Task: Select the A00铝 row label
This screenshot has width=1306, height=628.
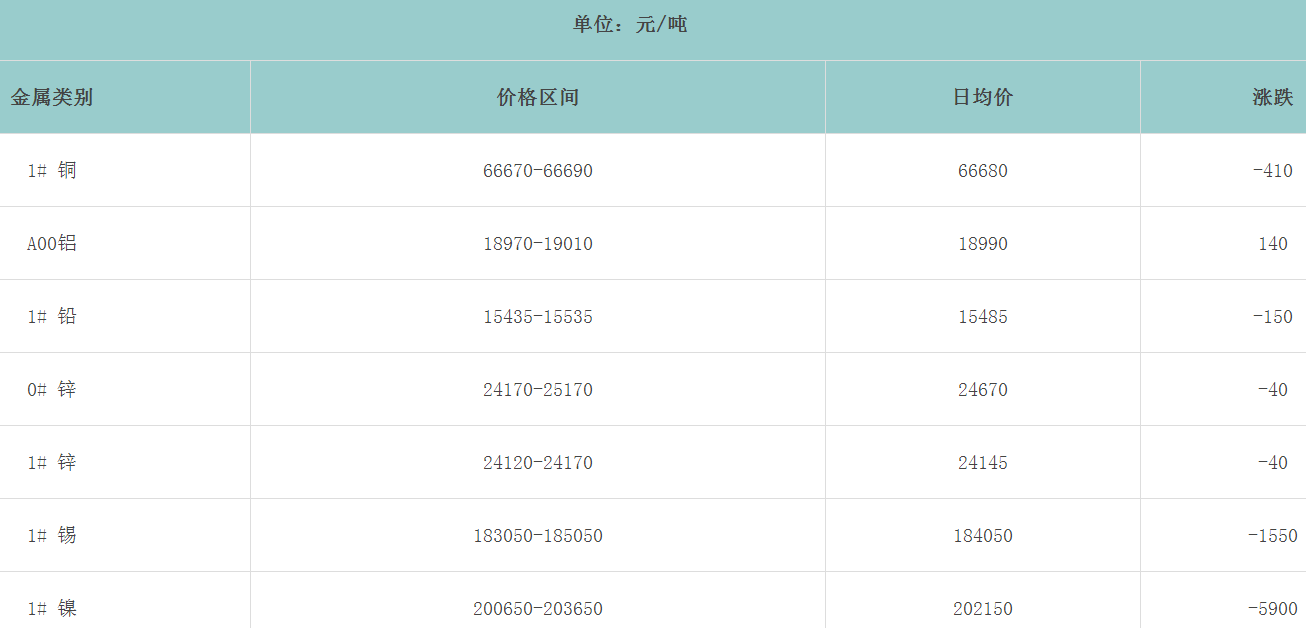Action: coord(52,244)
